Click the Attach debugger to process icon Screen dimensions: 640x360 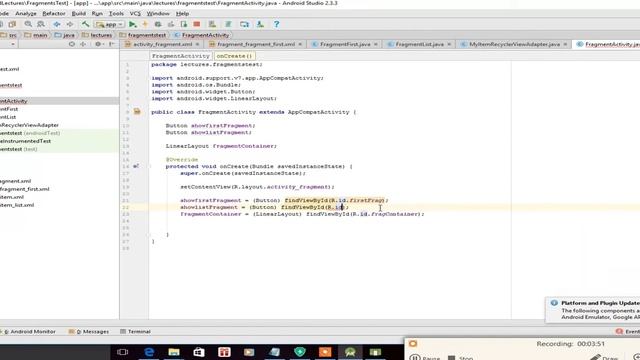(x=184, y=24)
